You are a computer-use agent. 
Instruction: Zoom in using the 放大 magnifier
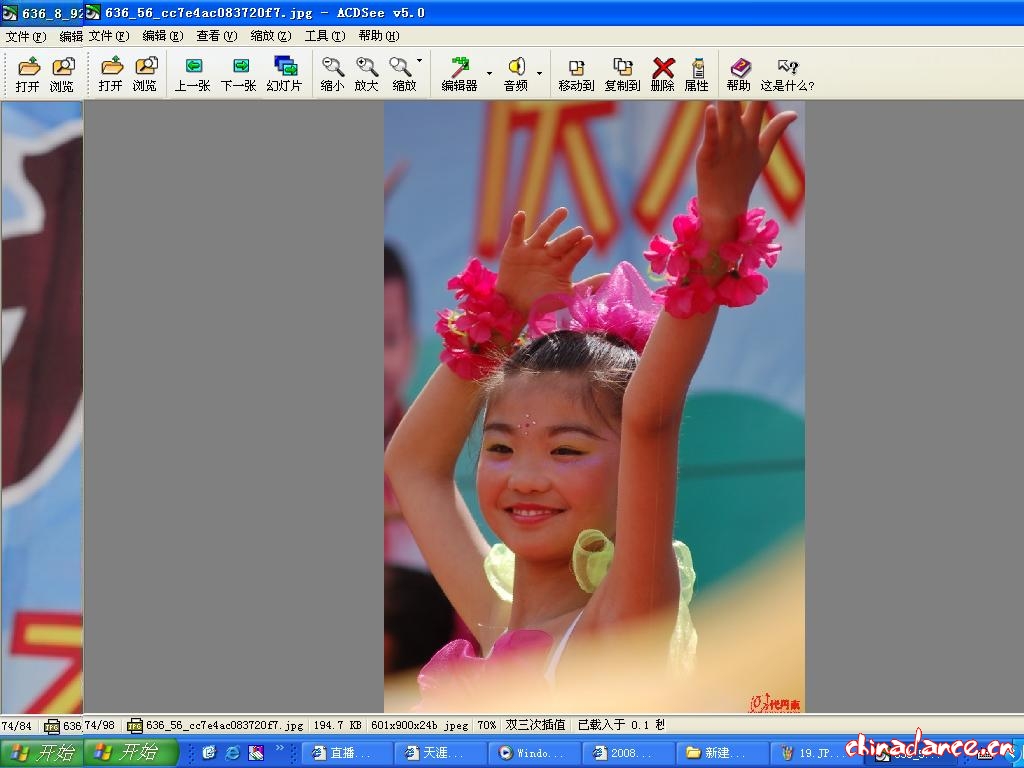coord(367,74)
